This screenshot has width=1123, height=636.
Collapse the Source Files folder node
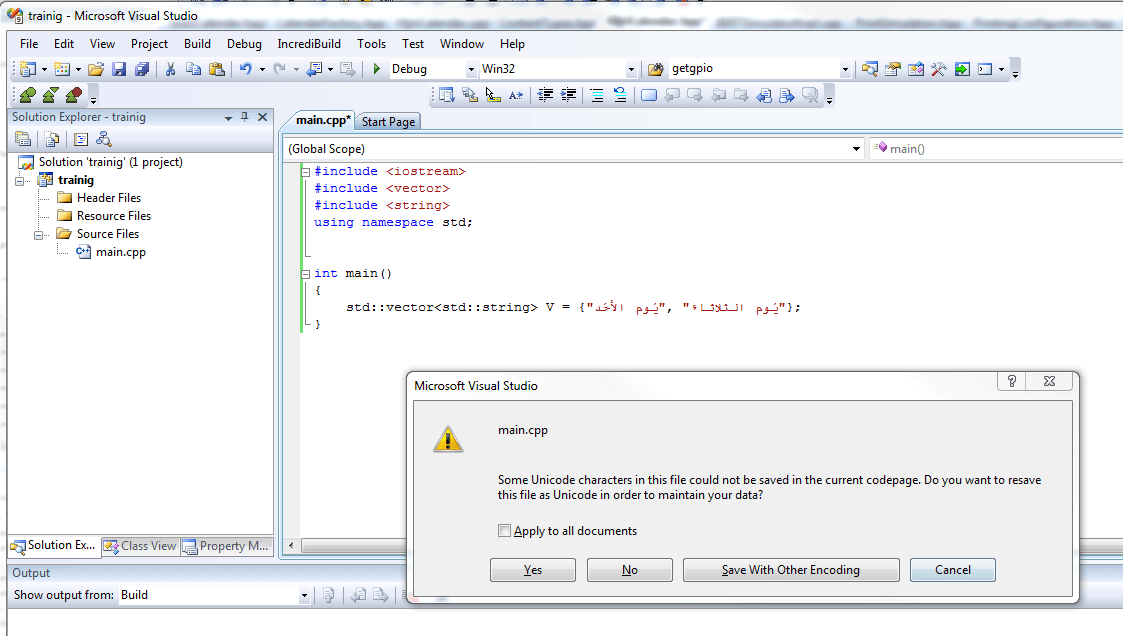point(38,234)
